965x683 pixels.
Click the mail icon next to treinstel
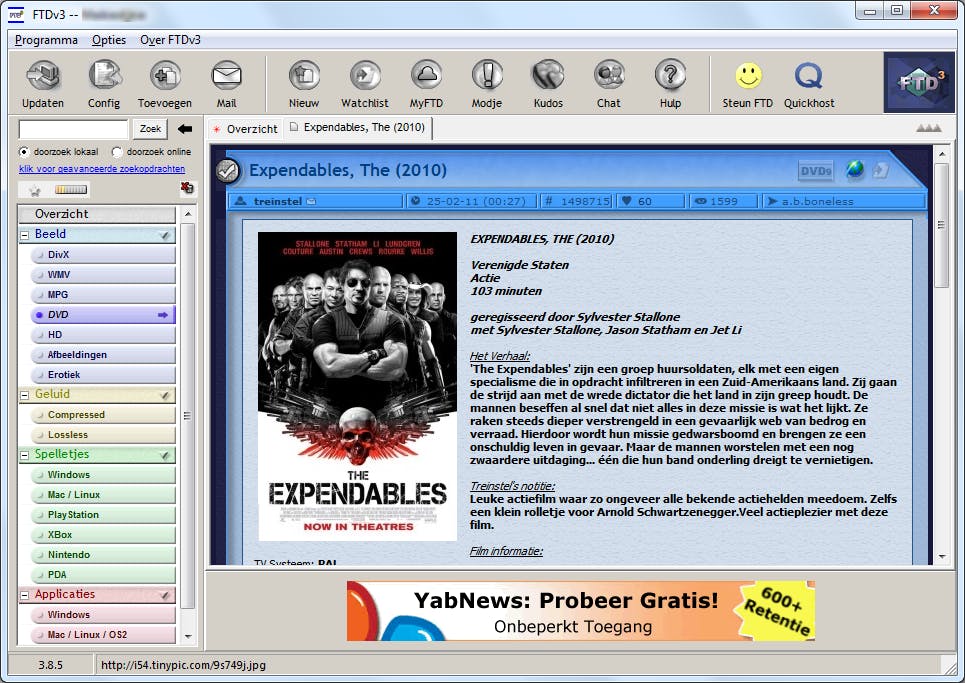311,201
